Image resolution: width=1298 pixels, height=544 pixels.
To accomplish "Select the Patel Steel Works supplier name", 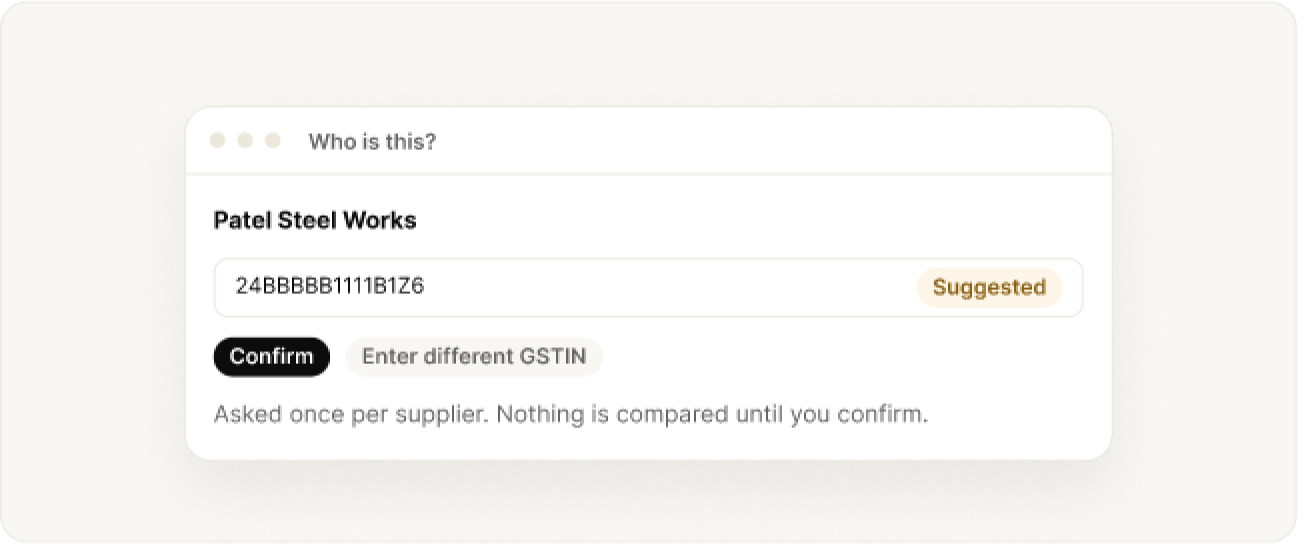I will click(x=315, y=220).
